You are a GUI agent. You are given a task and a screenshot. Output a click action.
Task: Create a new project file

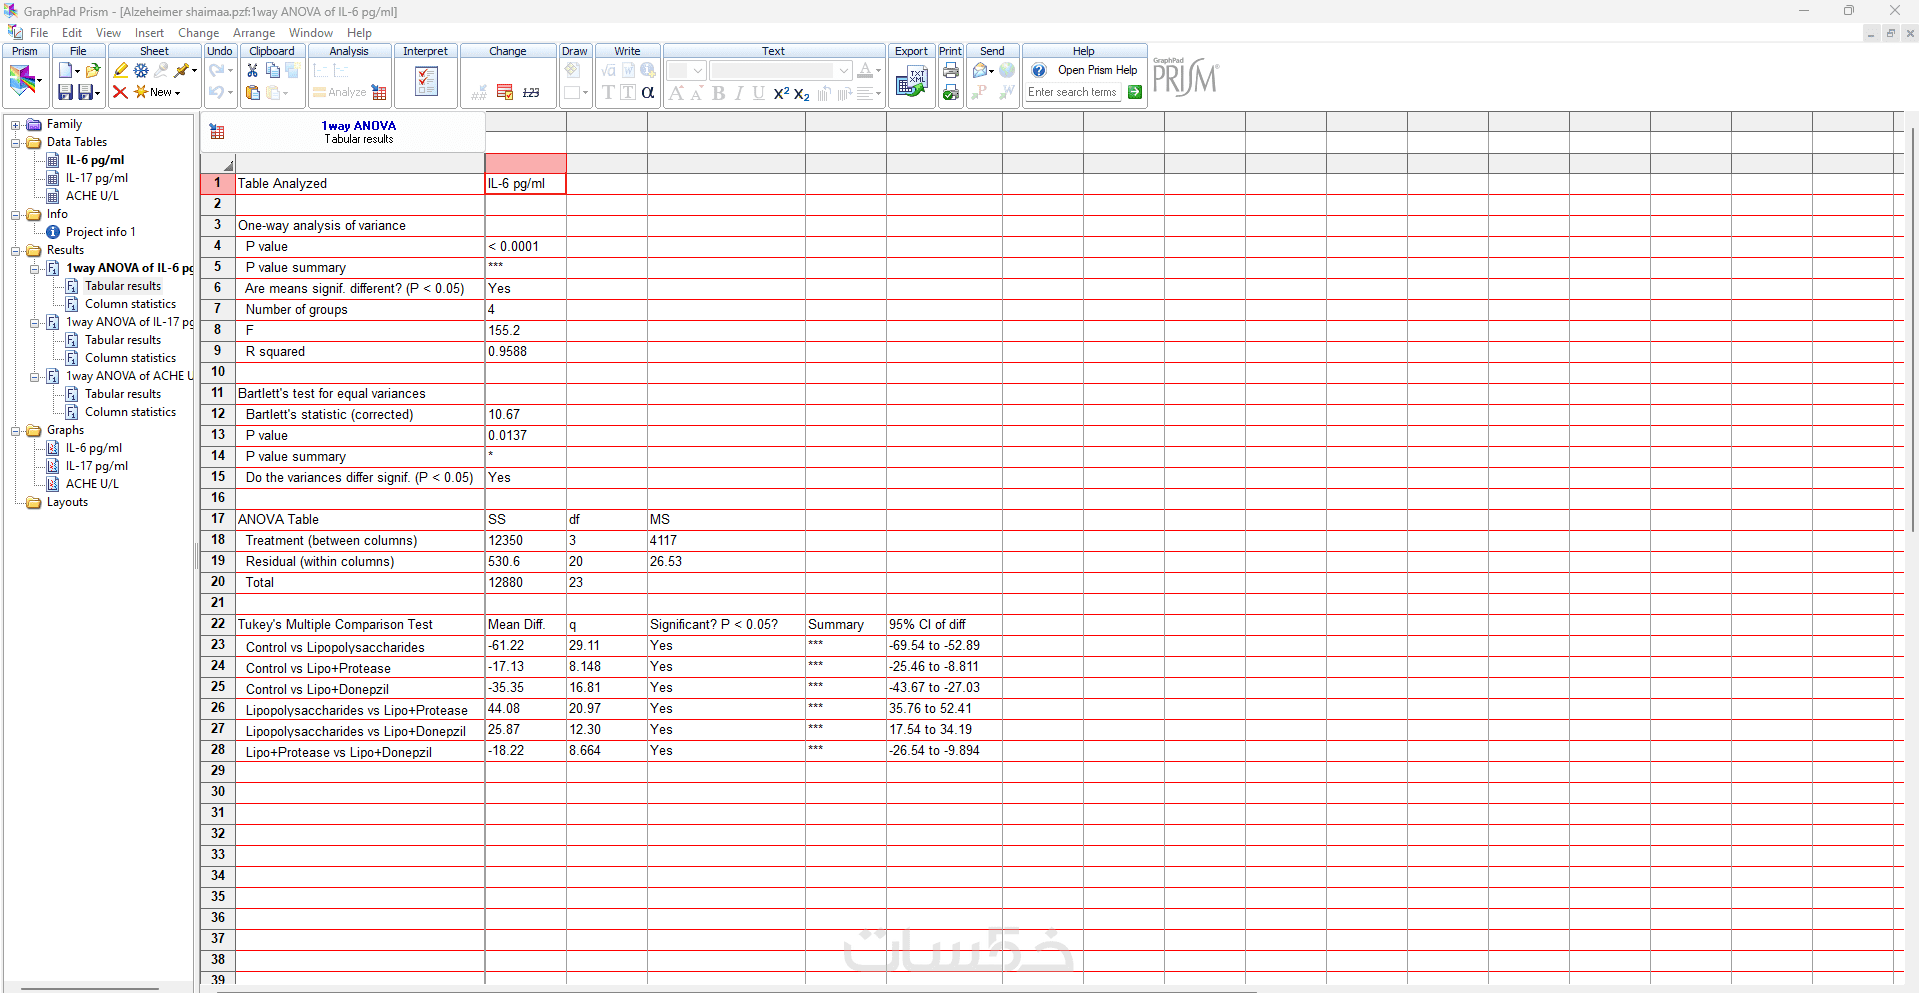[65, 70]
